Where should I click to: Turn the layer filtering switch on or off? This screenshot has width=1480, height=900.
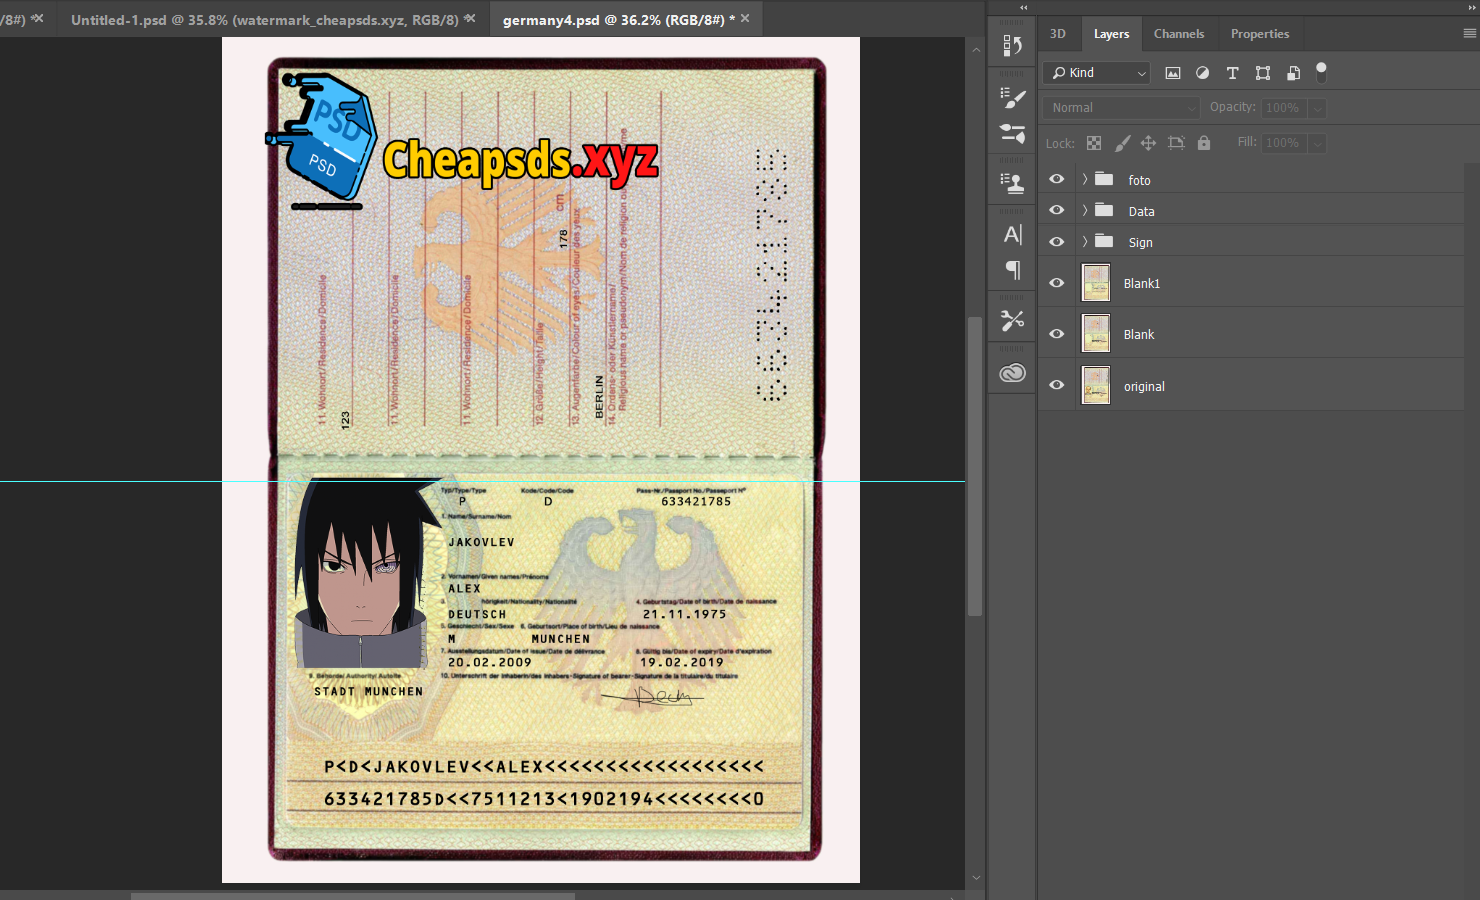tap(1321, 72)
